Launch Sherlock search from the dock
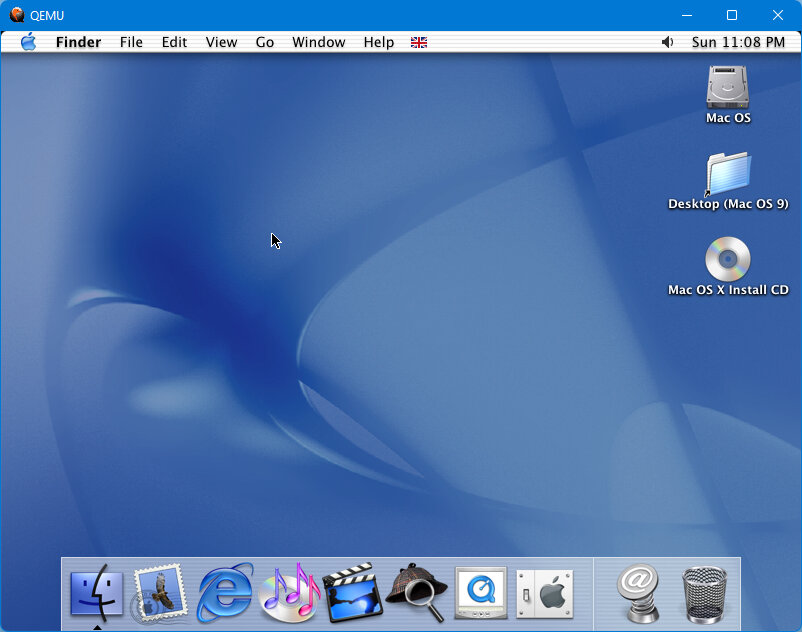Viewport: 802px width, 632px height. 416,592
